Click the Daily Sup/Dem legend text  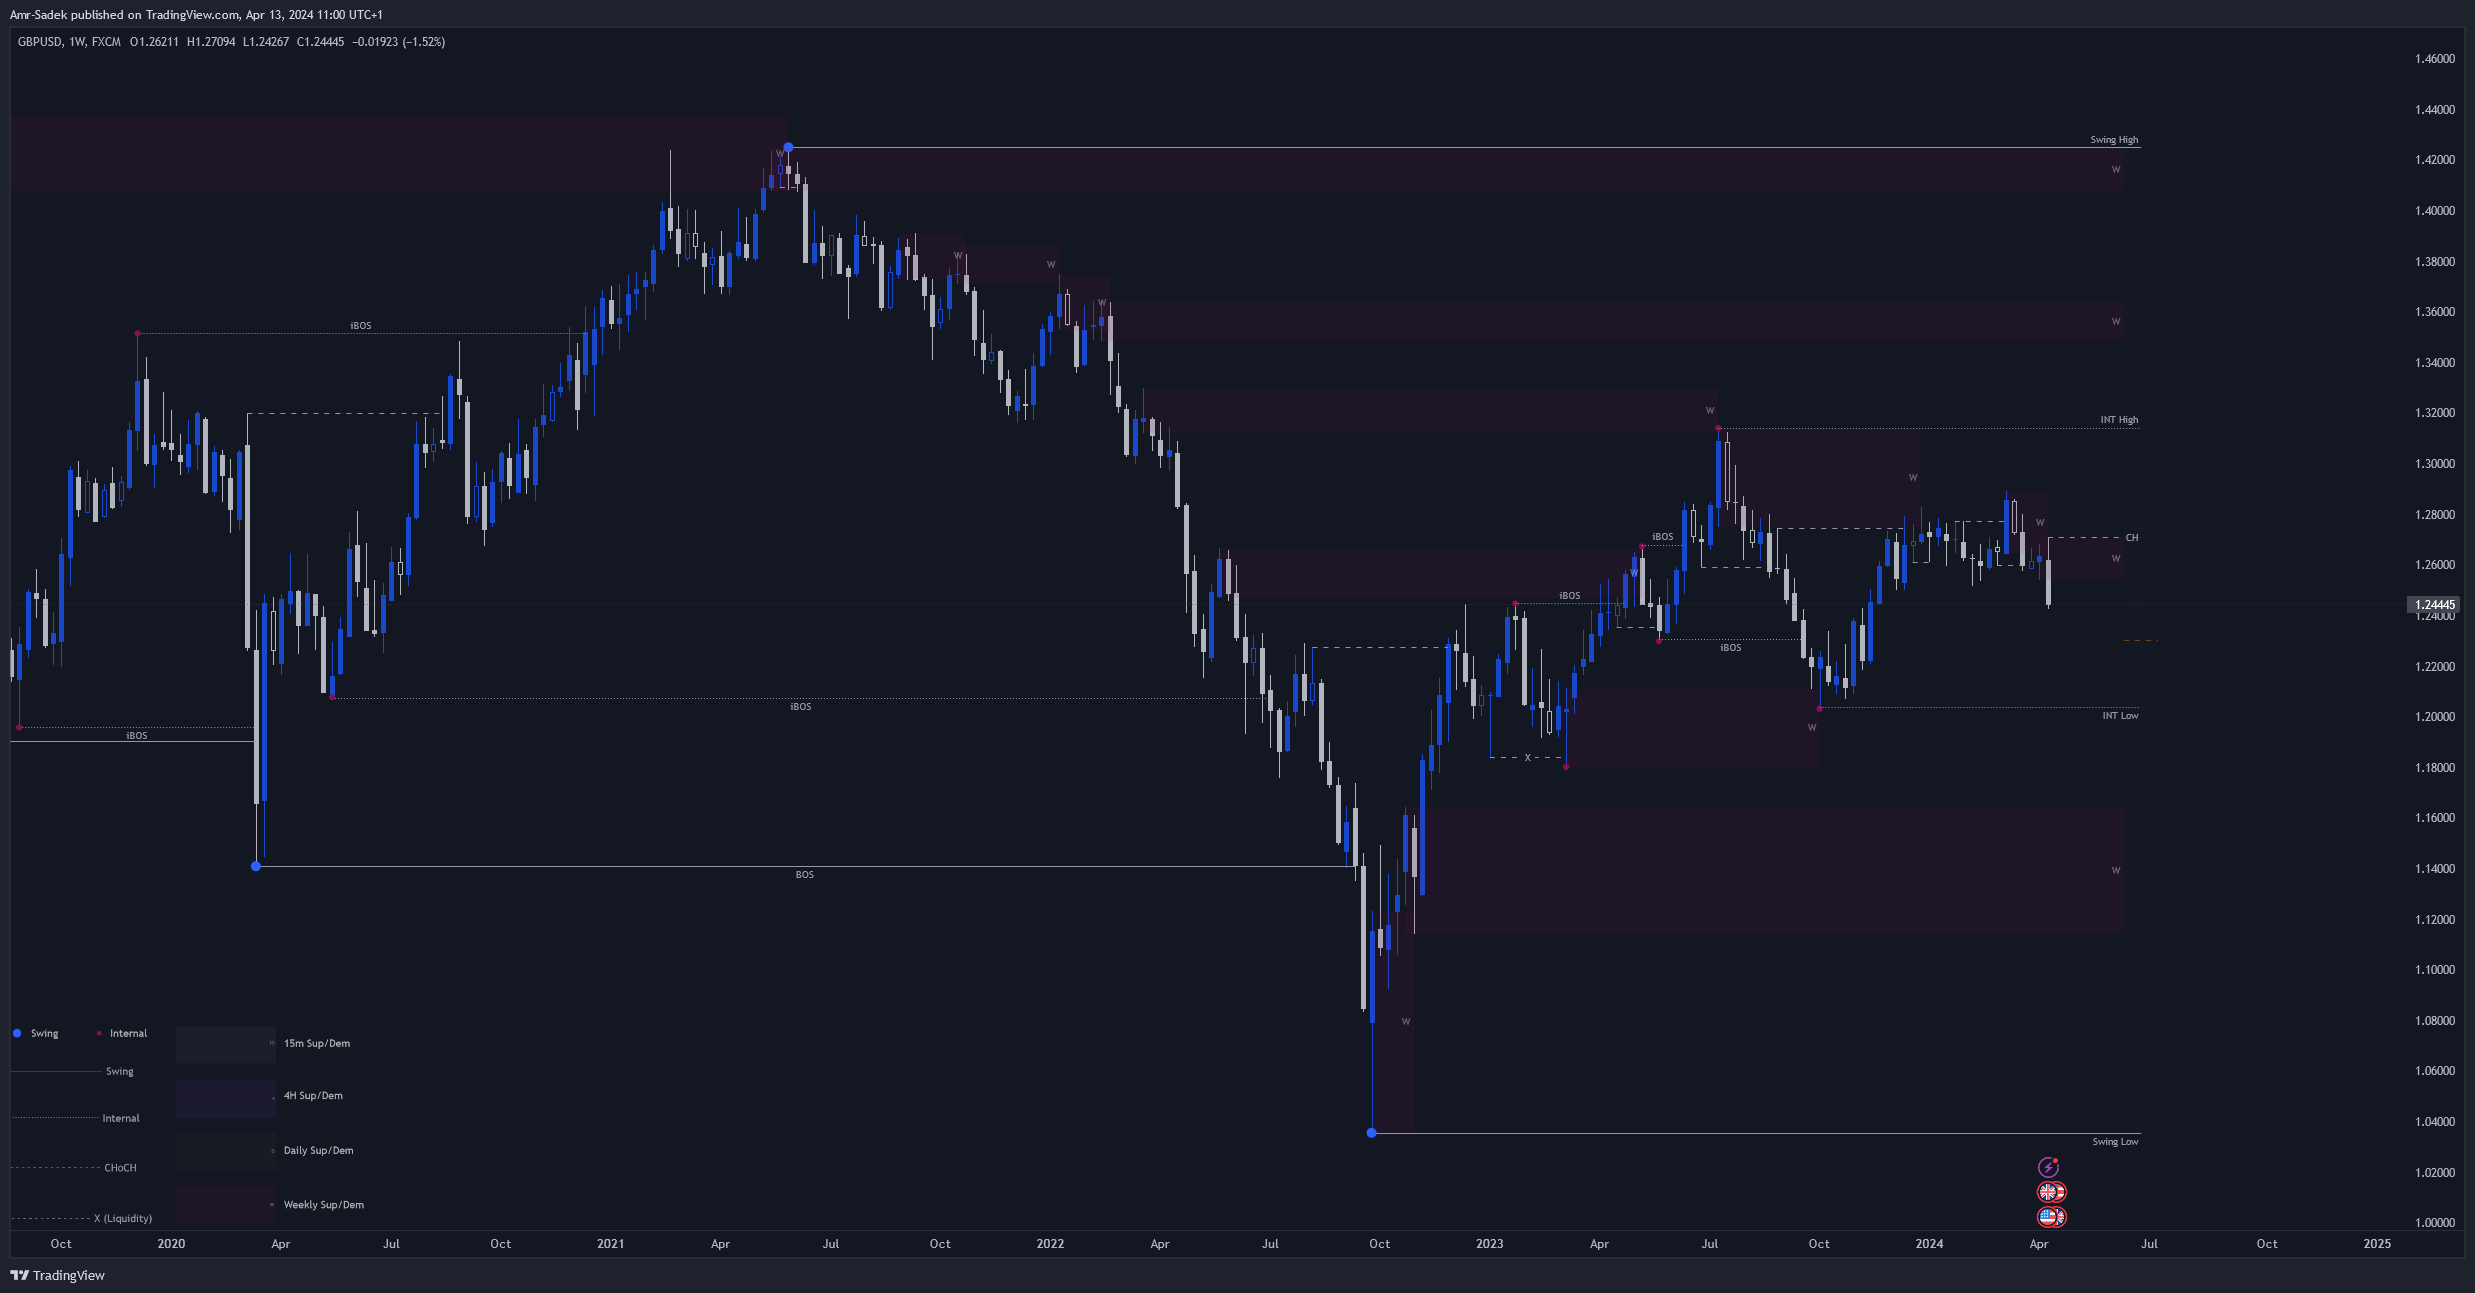pyautogui.click(x=318, y=1151)
